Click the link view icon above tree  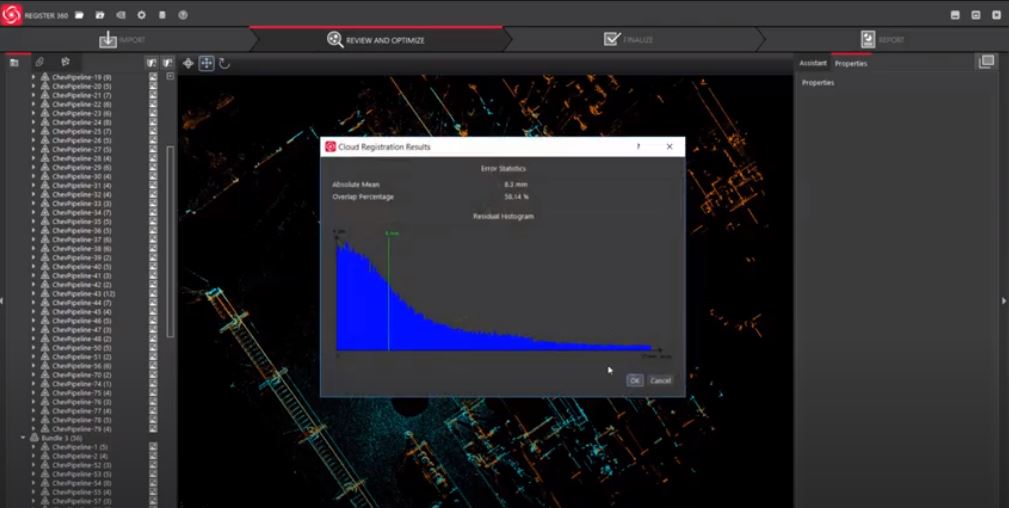click(40, 62)
